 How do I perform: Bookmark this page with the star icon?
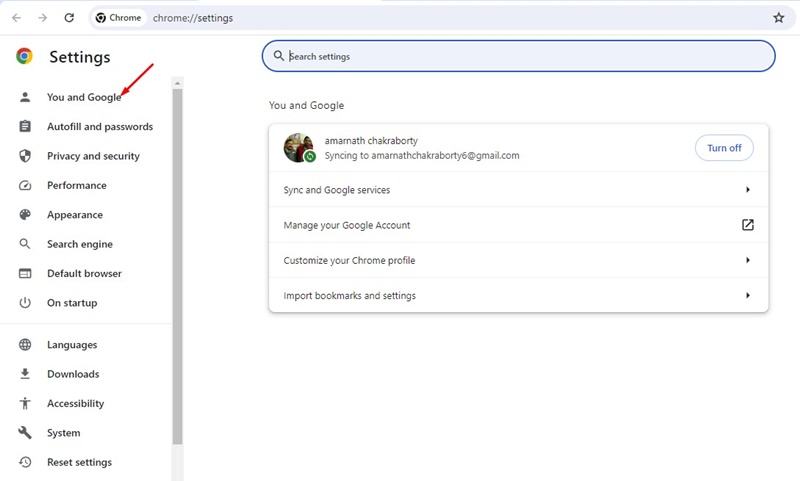[x=779, y=18]
